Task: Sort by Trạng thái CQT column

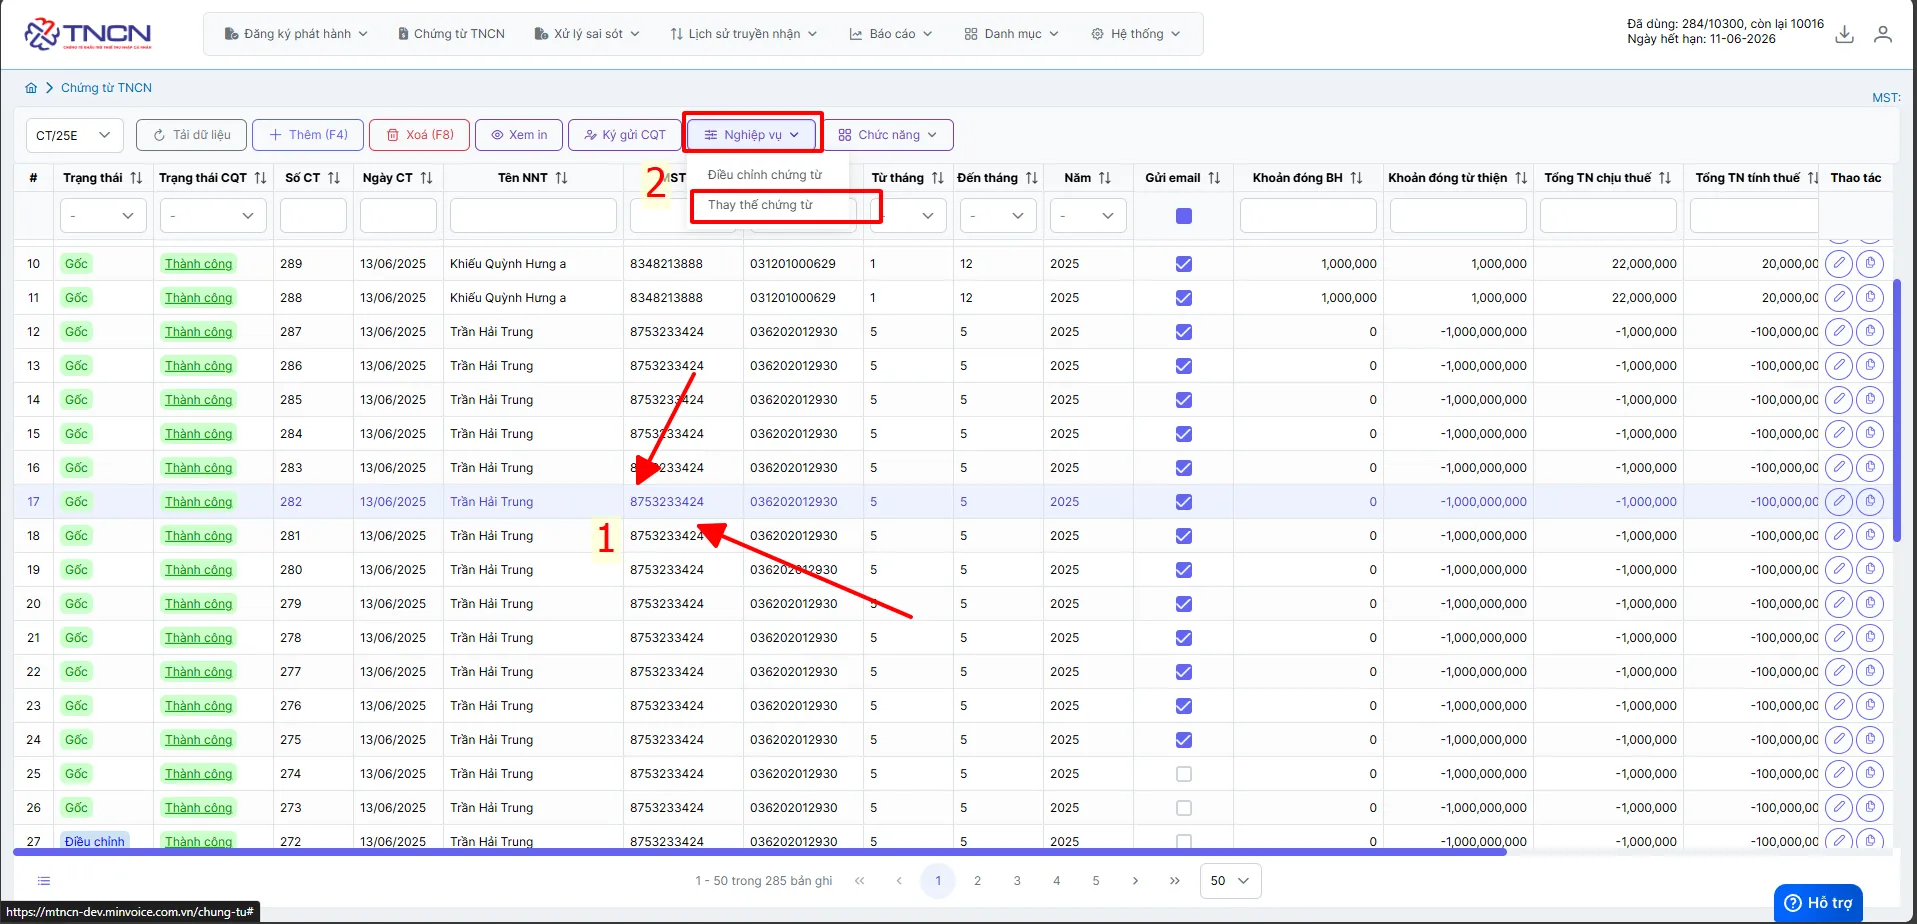Action: [x=260, y=178]
